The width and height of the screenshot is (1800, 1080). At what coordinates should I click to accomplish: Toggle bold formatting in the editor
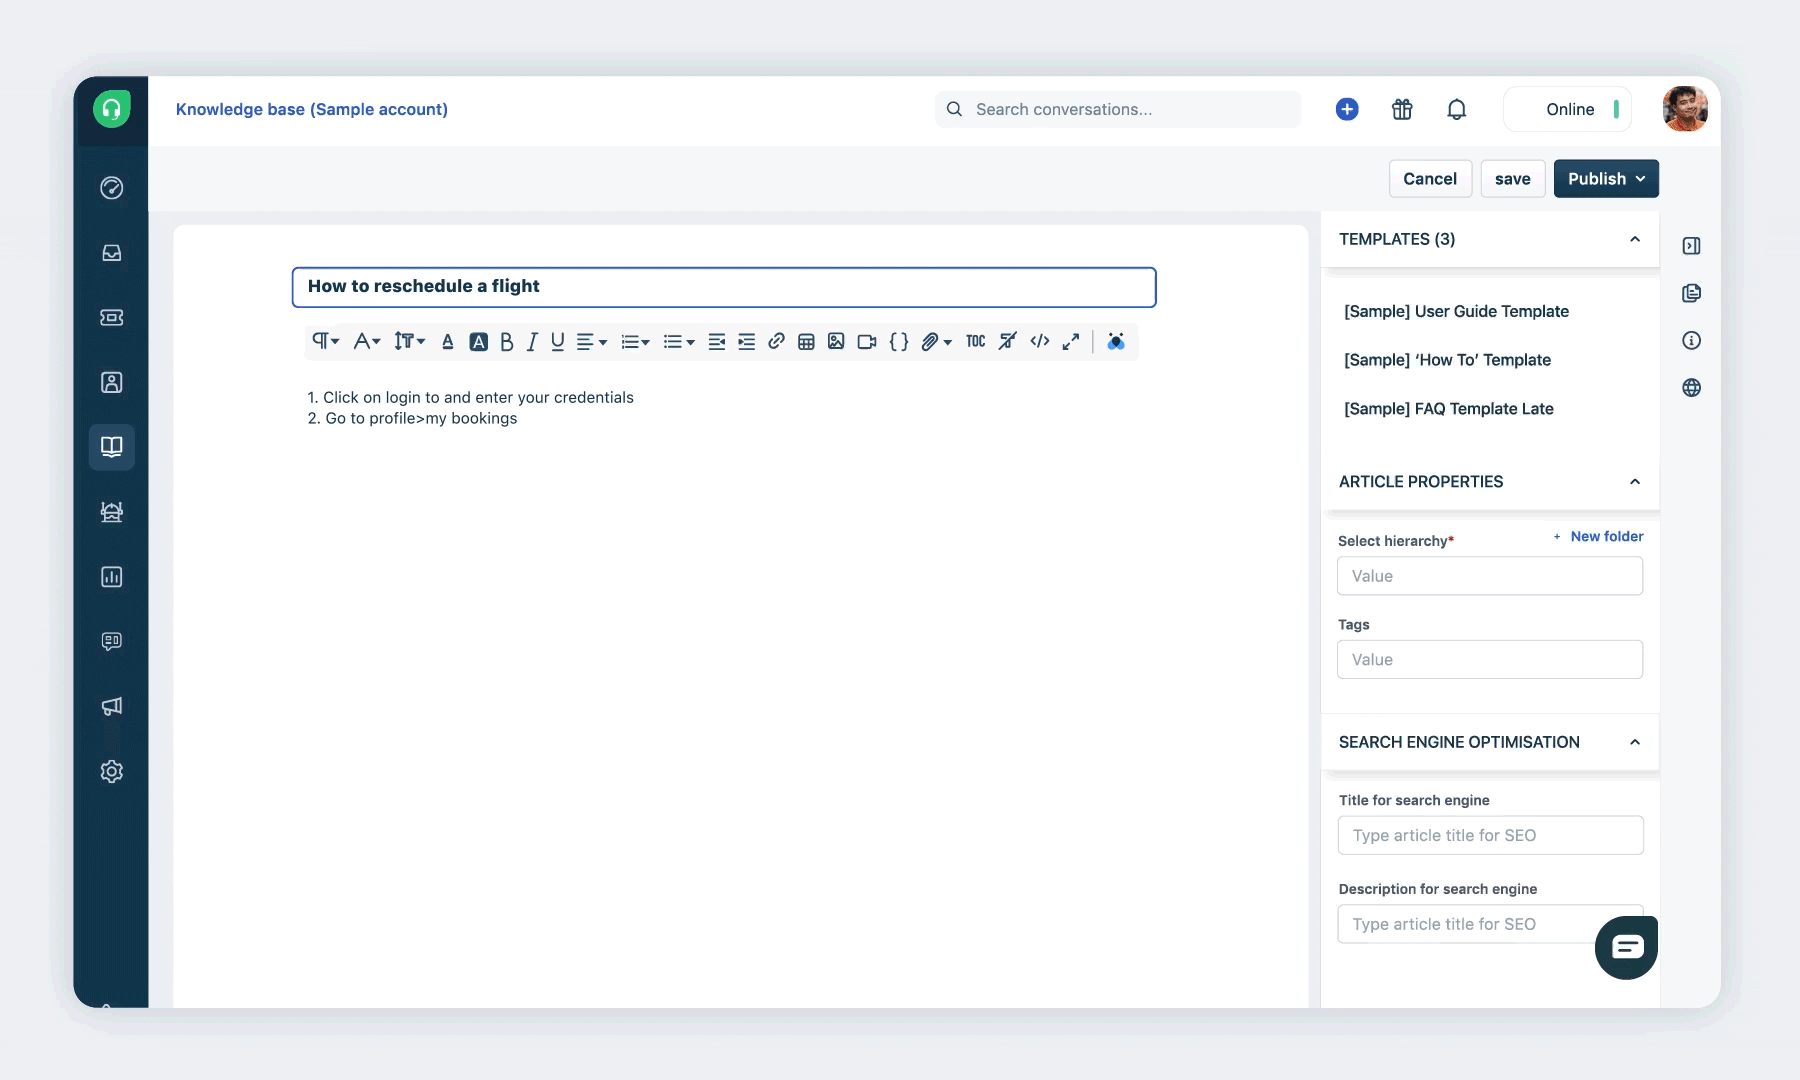[507, 342]
